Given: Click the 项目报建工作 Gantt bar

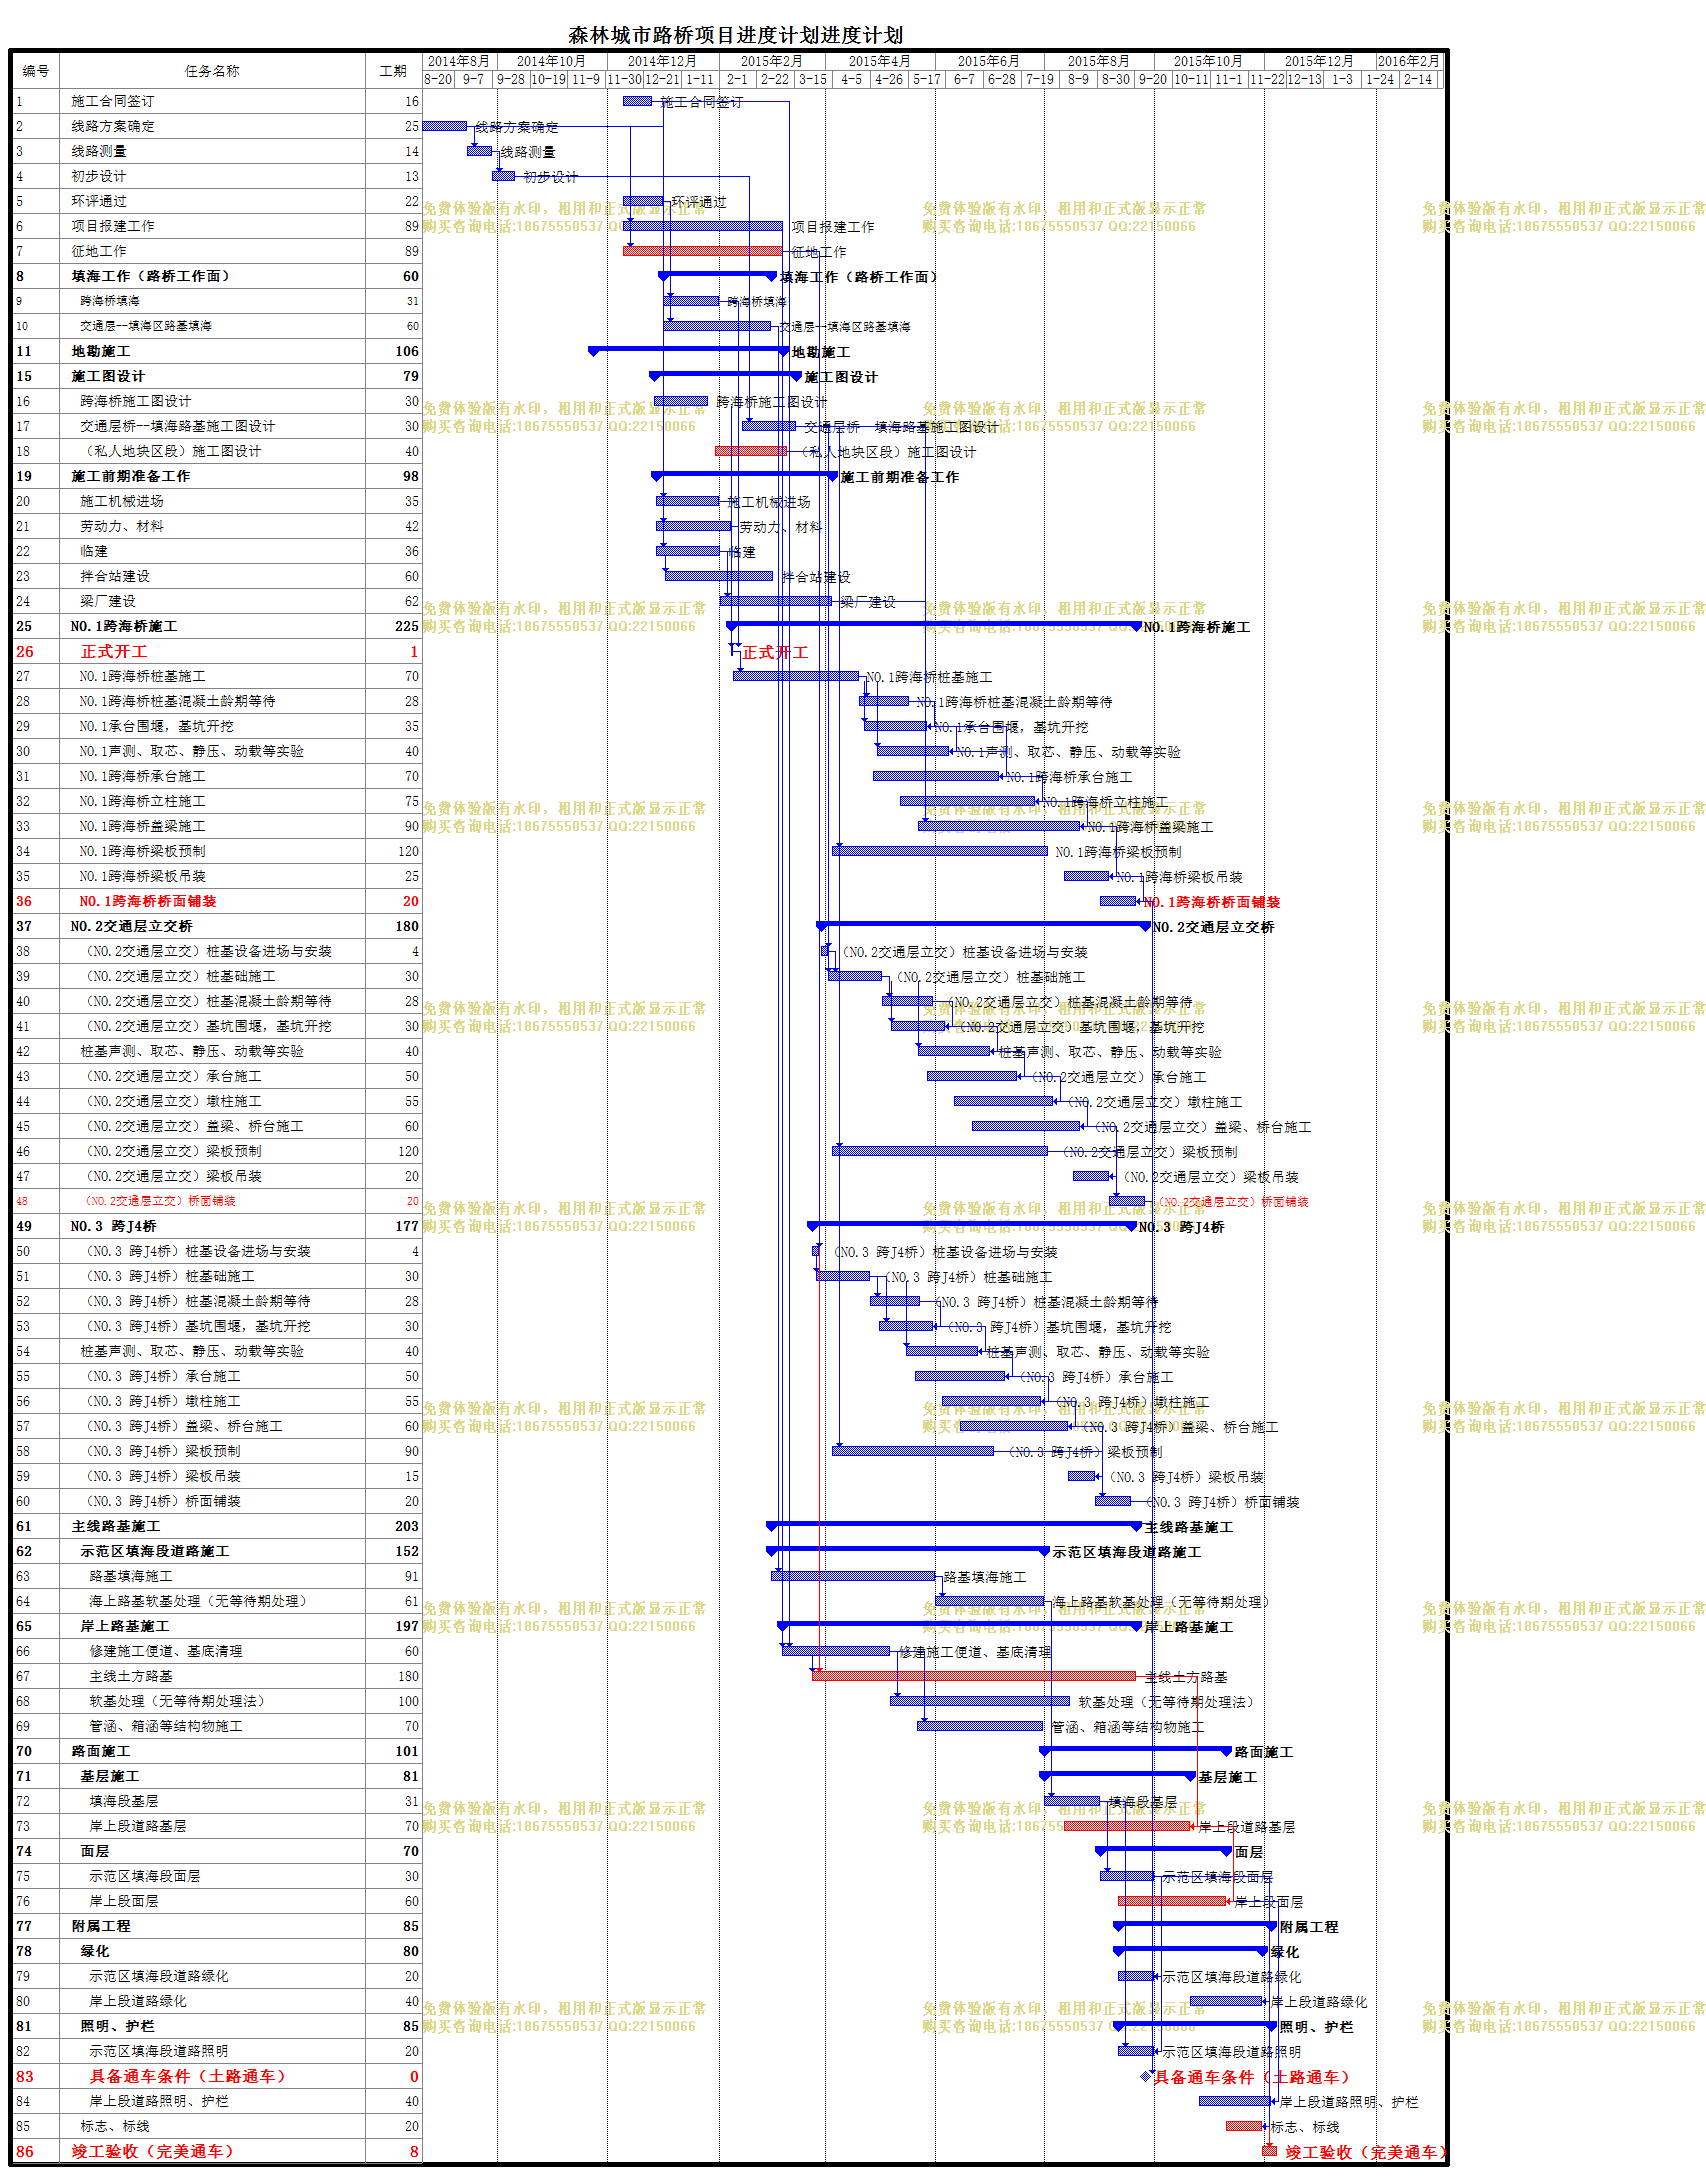Looking at the screenshot, I should pos(702,226).
